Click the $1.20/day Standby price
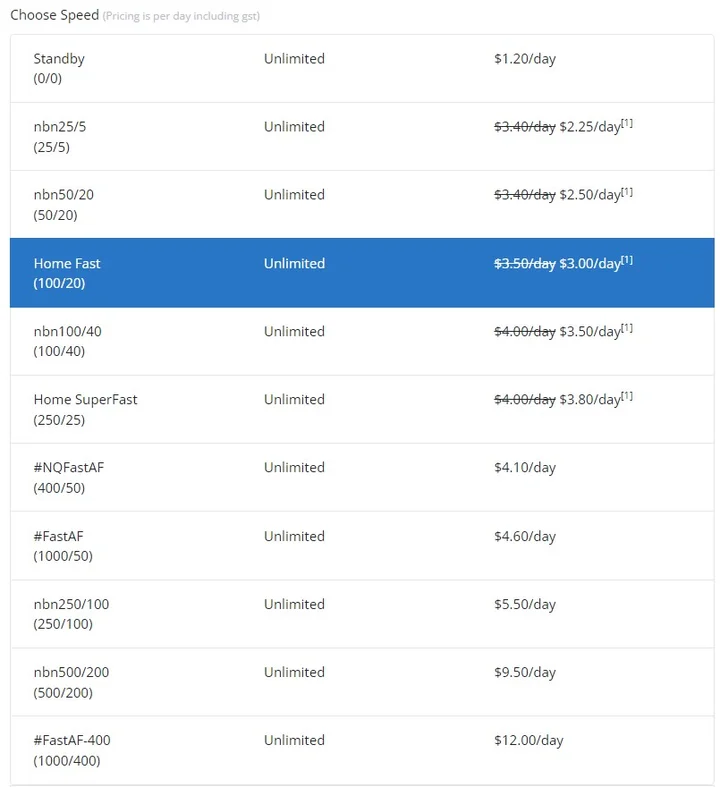 click(x=525, y=59)
